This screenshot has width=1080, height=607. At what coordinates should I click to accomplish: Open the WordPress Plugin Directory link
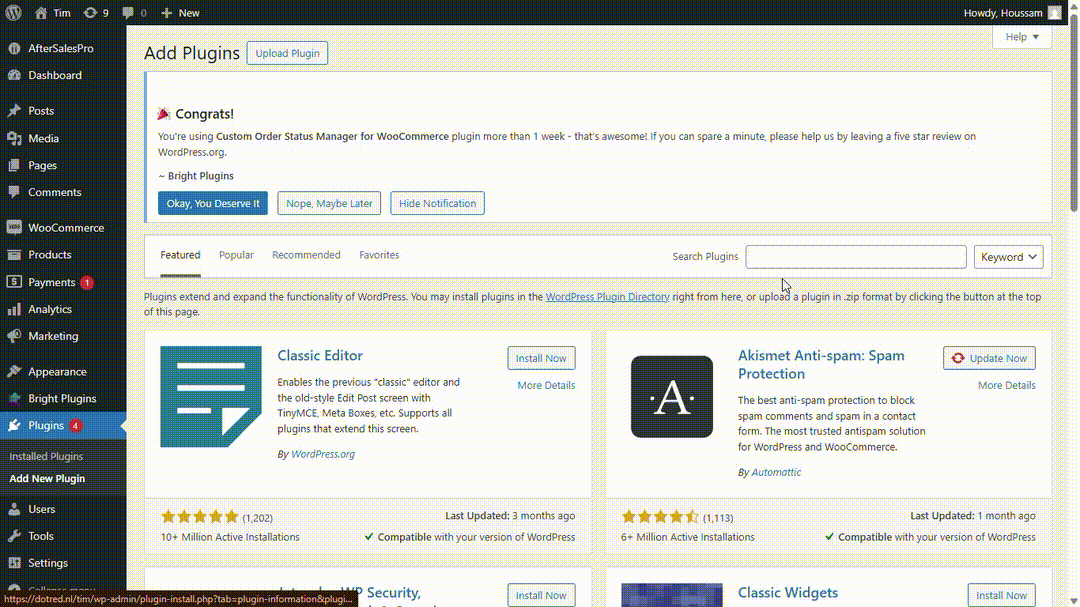pyautogui.click(x=608, y=297)
